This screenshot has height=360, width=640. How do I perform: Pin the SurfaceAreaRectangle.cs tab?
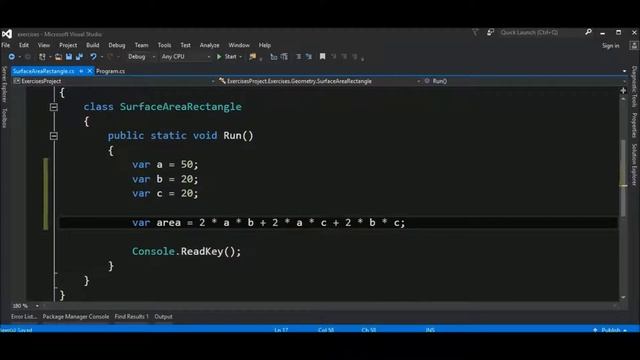81,71
